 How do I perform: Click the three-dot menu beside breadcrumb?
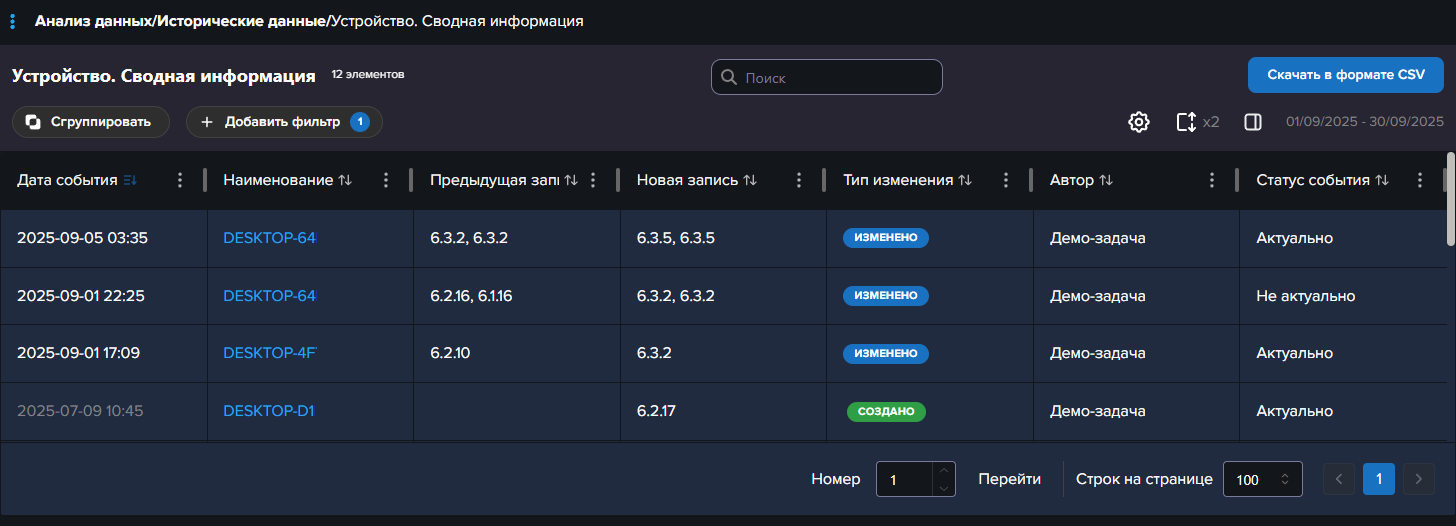(12, 21)
